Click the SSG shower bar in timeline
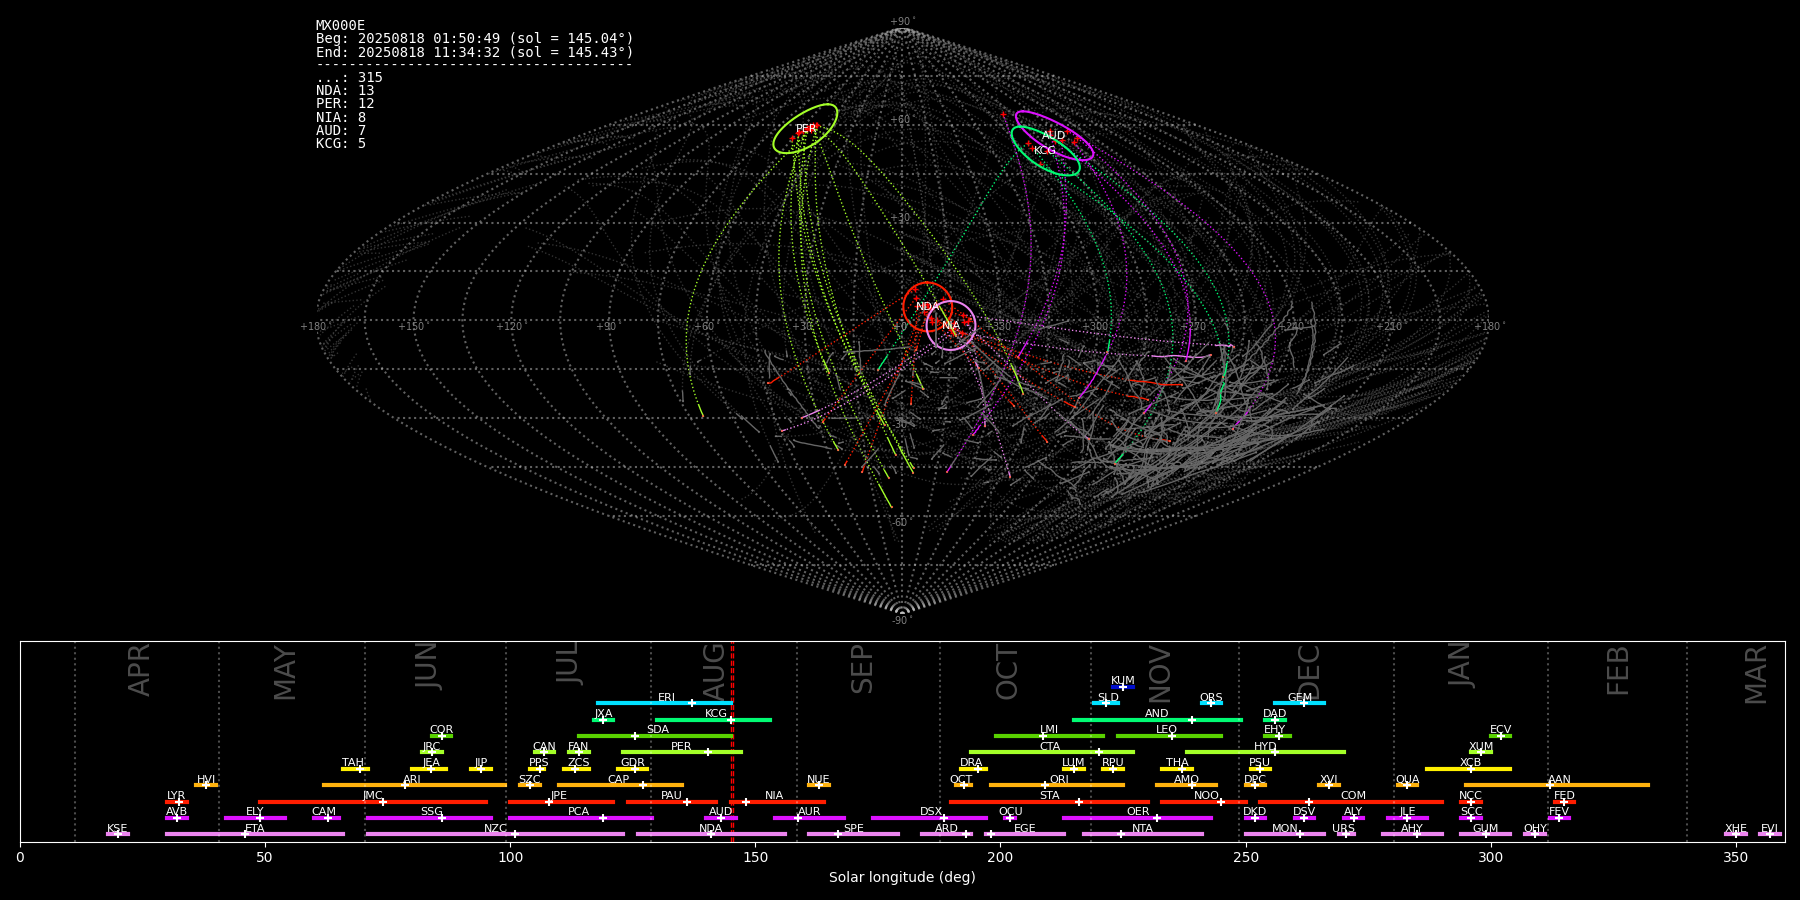Viewport: 1800px width, 900px height. click(x=429, y=818)
